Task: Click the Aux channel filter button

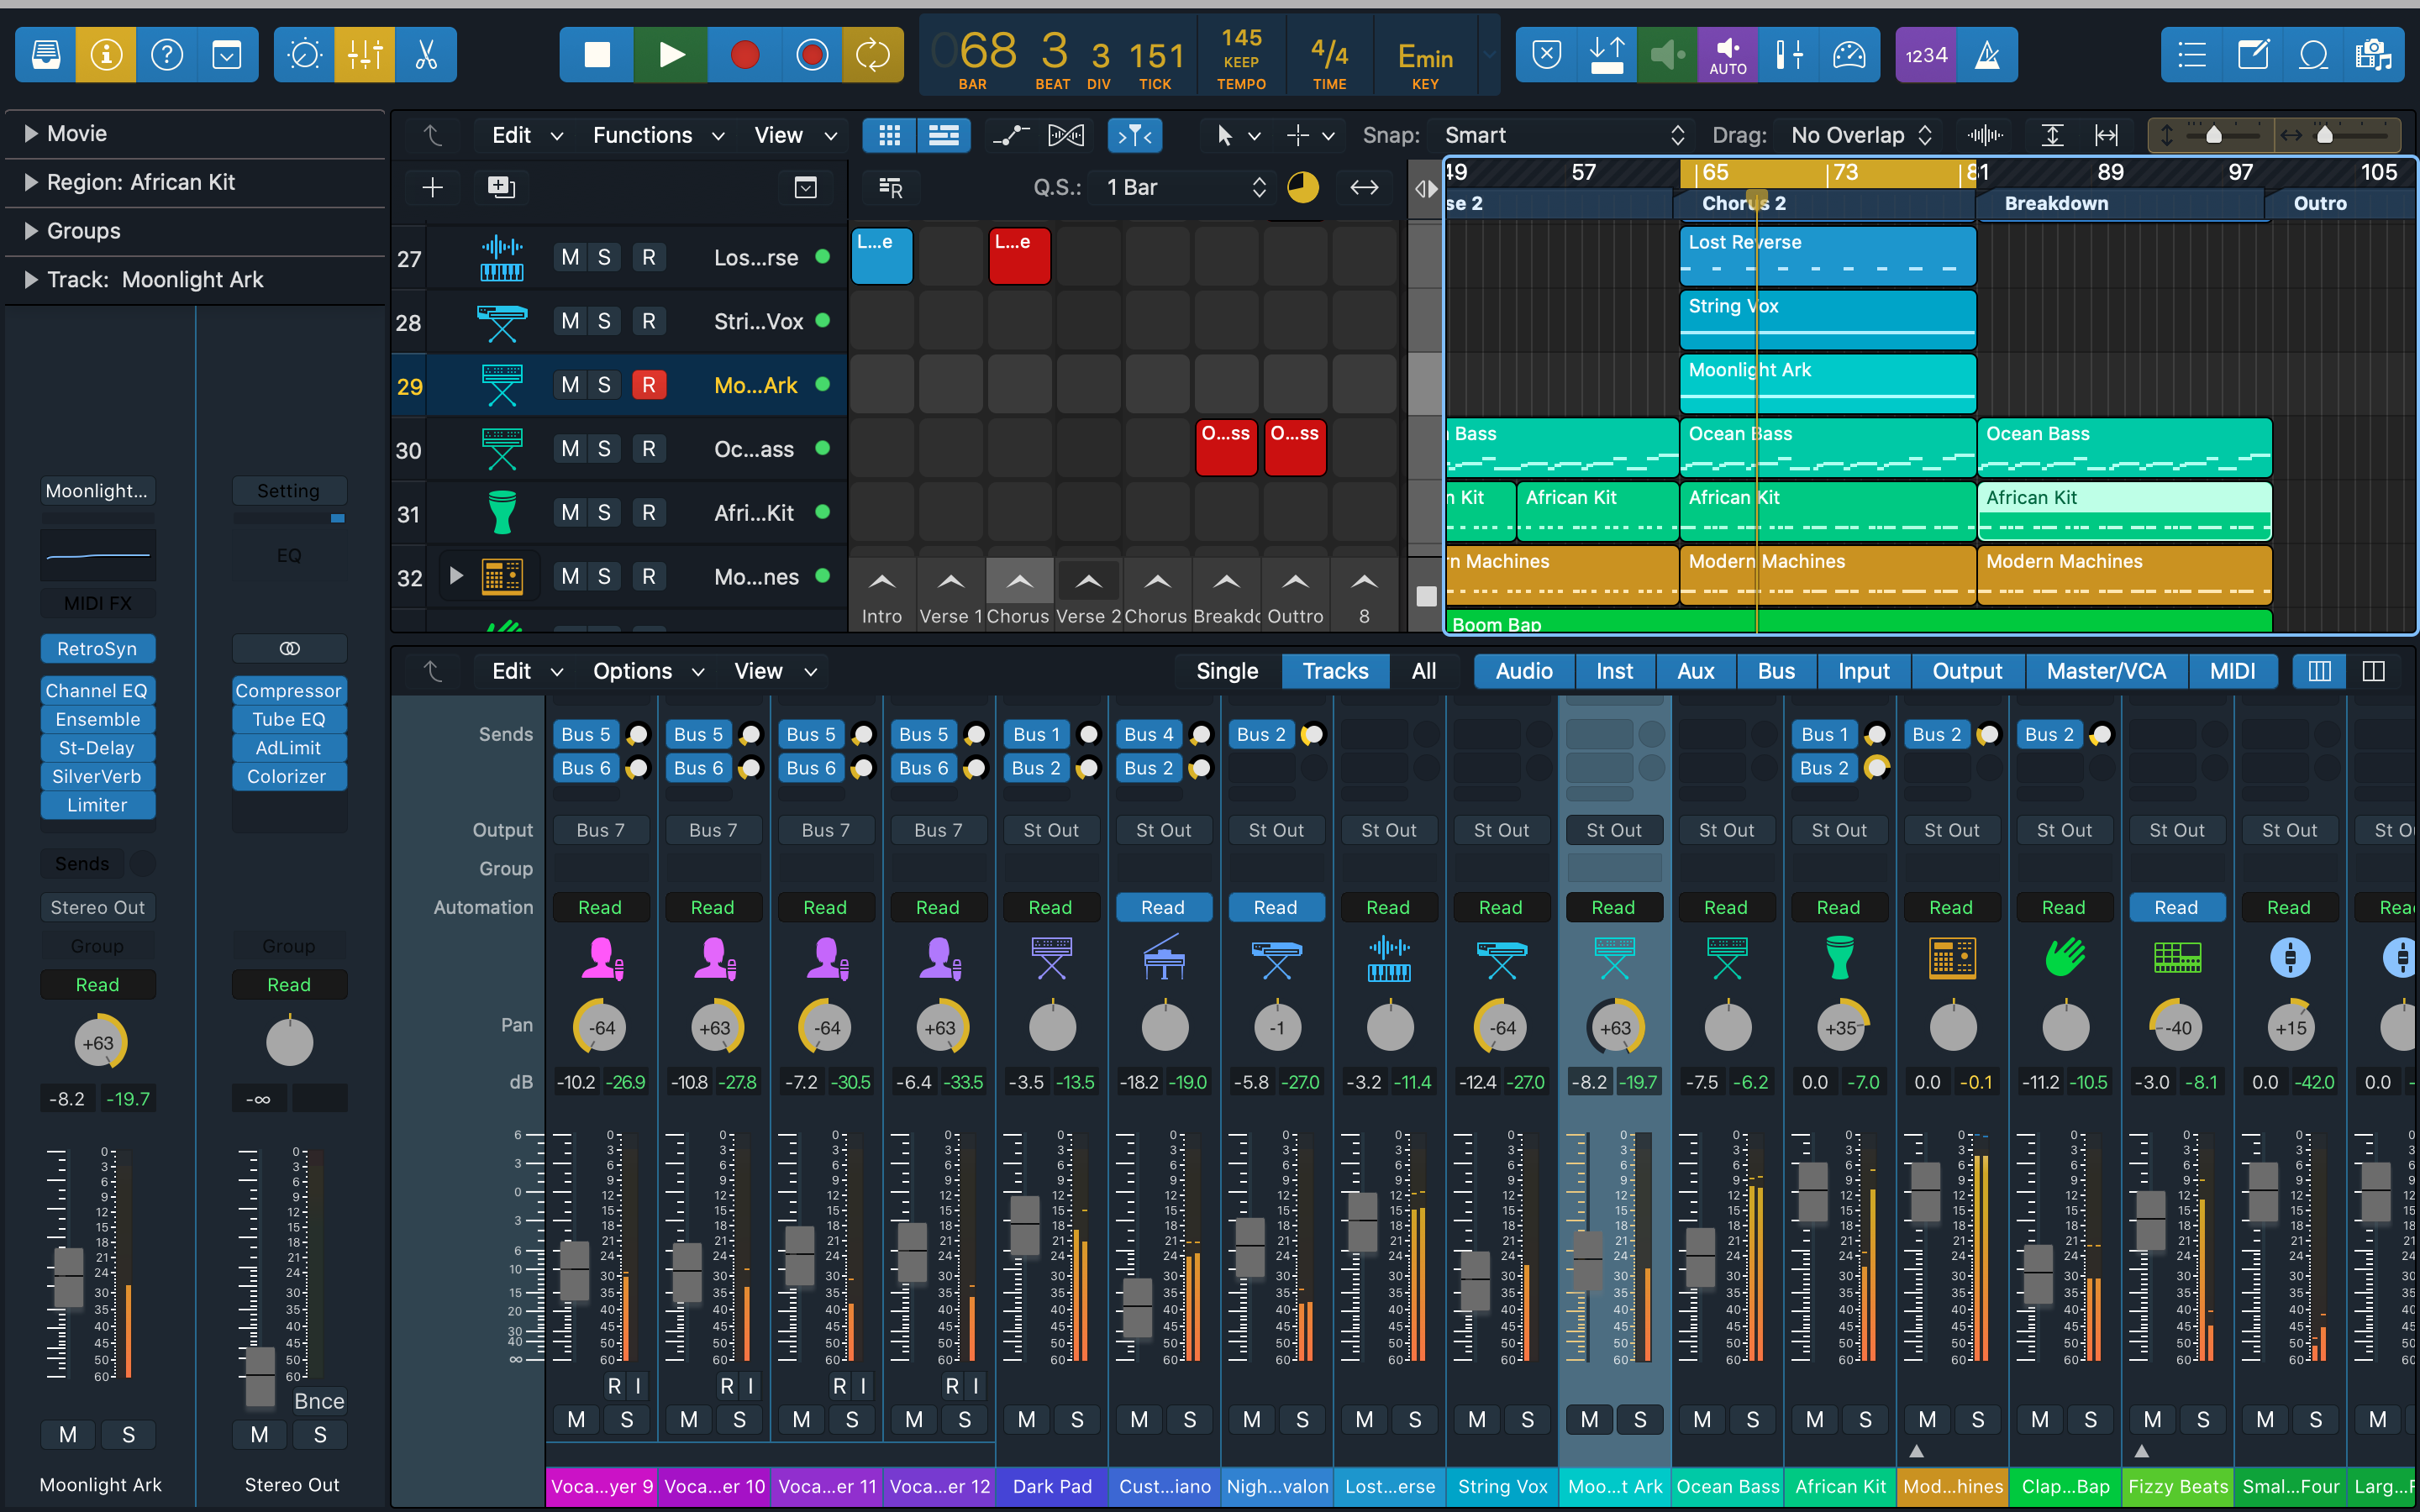Action: tap(1695, 671)
